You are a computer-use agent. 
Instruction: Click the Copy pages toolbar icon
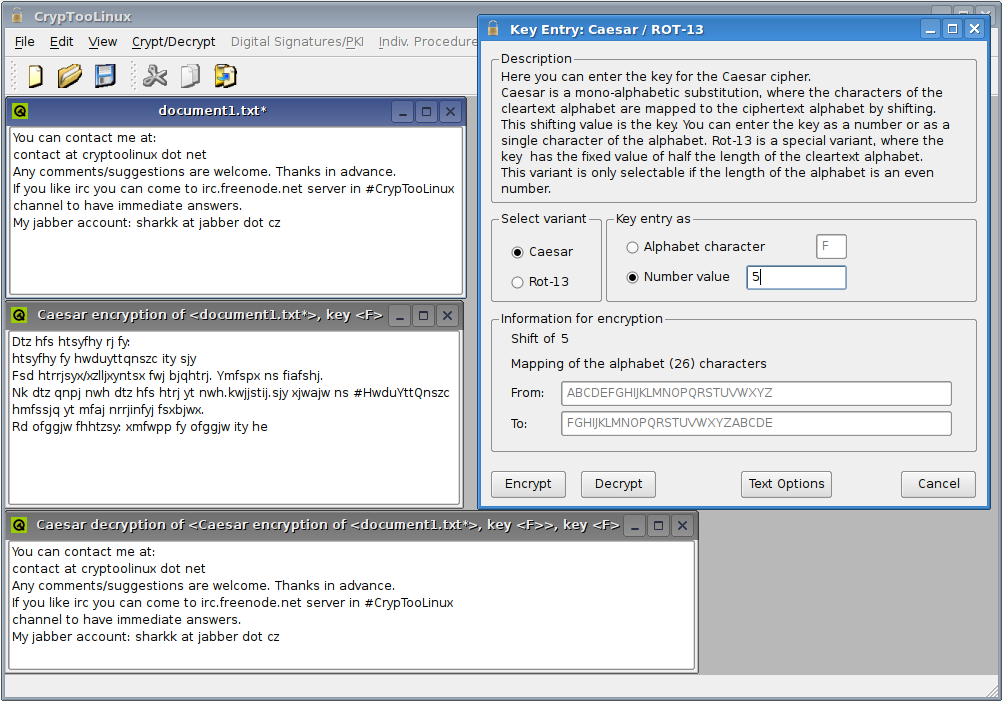190,76
